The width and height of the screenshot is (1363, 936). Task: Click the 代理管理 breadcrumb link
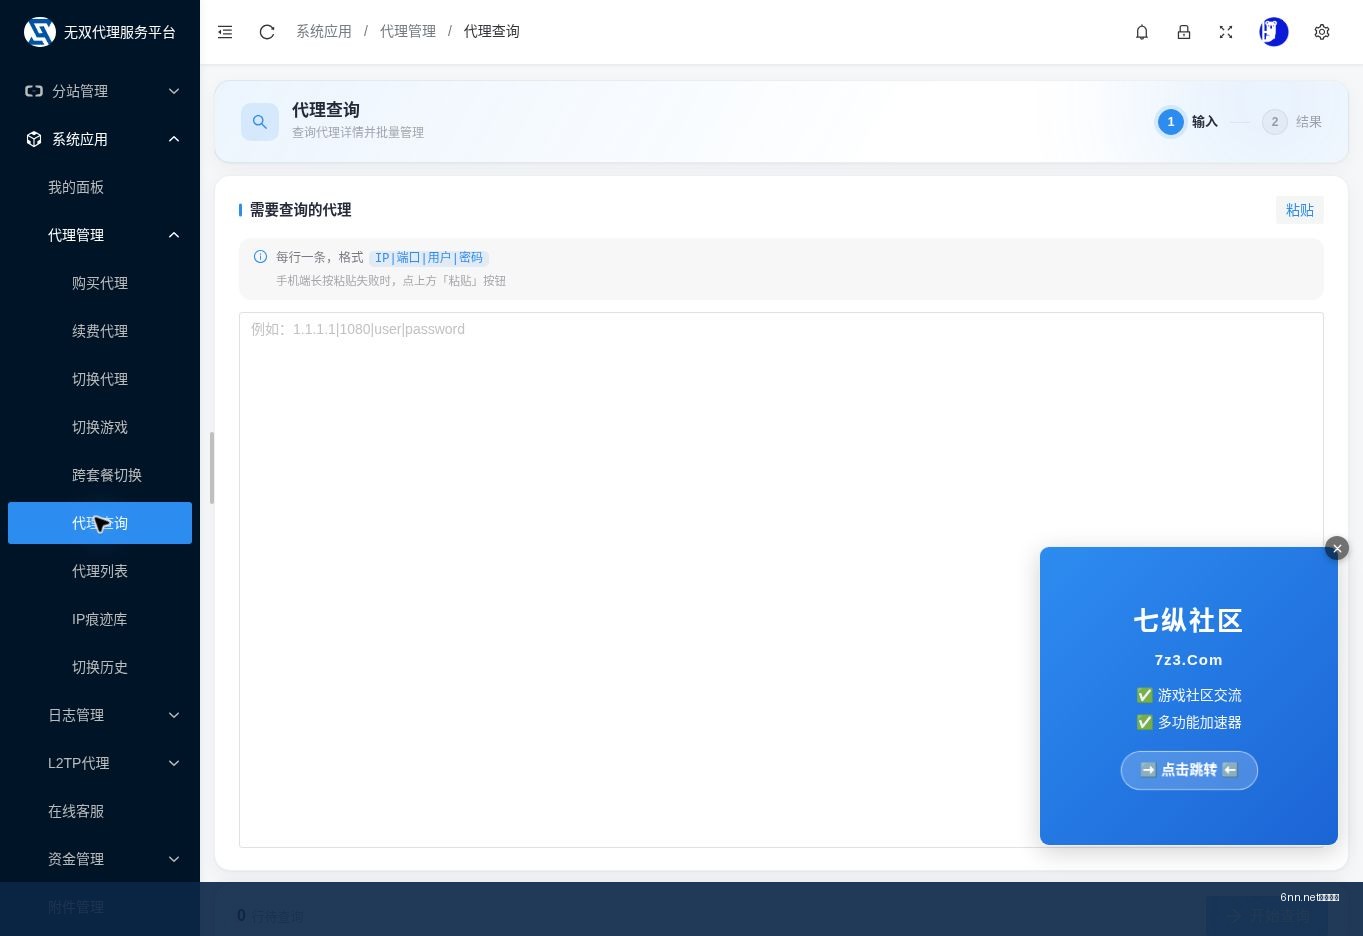tap(408, 32)
